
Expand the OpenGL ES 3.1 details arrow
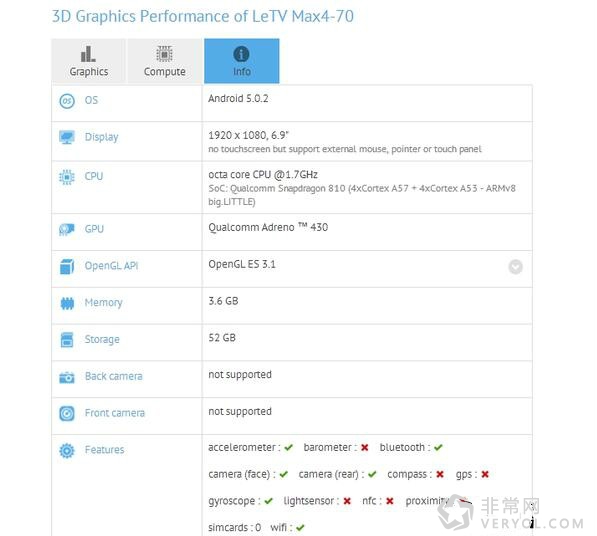515,267
